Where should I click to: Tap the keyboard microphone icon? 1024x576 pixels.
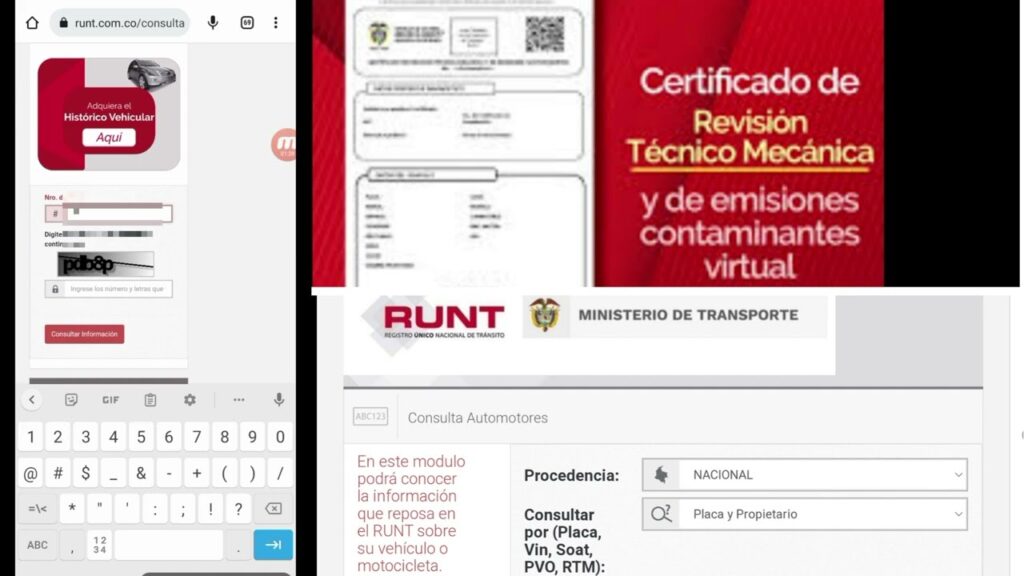click(279, 400)
